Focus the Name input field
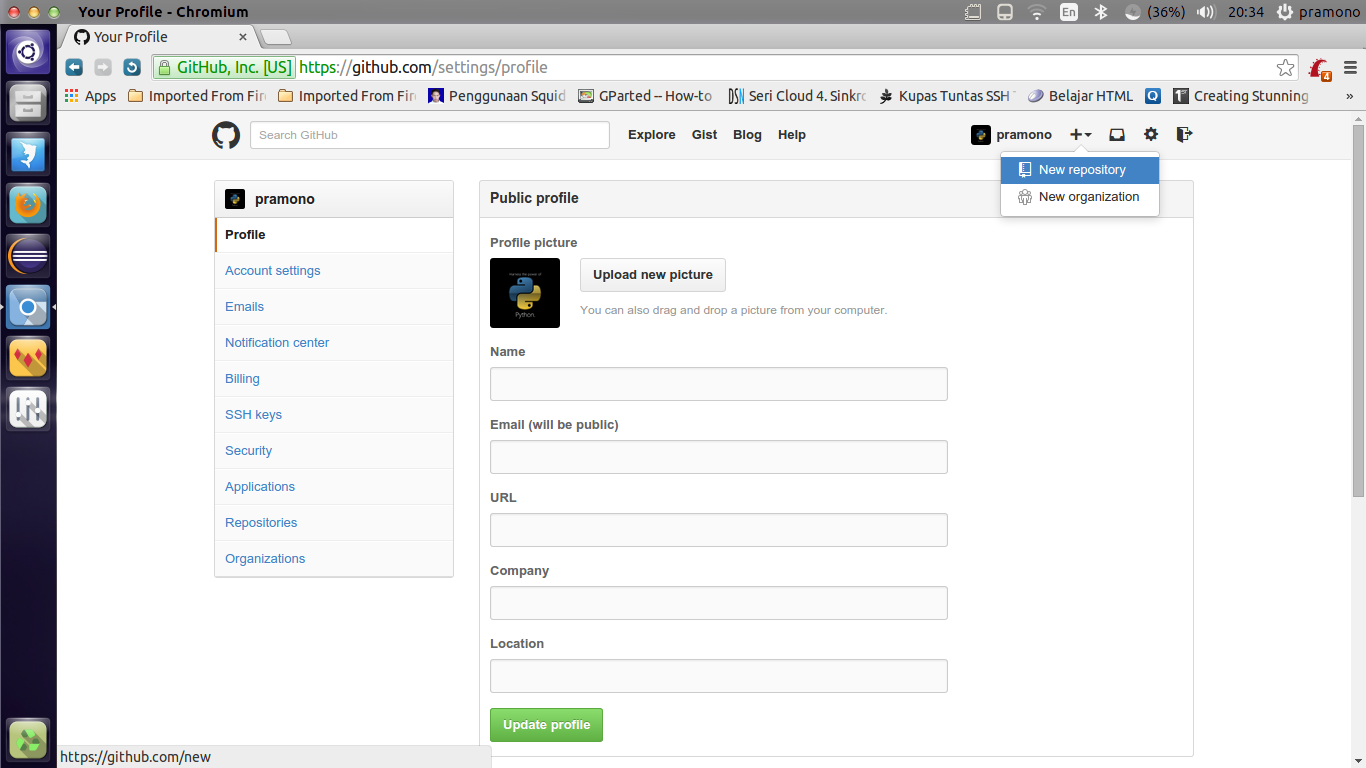This screenshot has width=1366, height=768. tap(719, 384)
